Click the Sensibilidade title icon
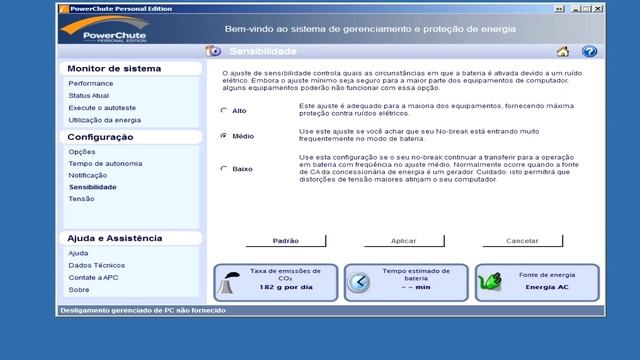 (x=213, y=51)
